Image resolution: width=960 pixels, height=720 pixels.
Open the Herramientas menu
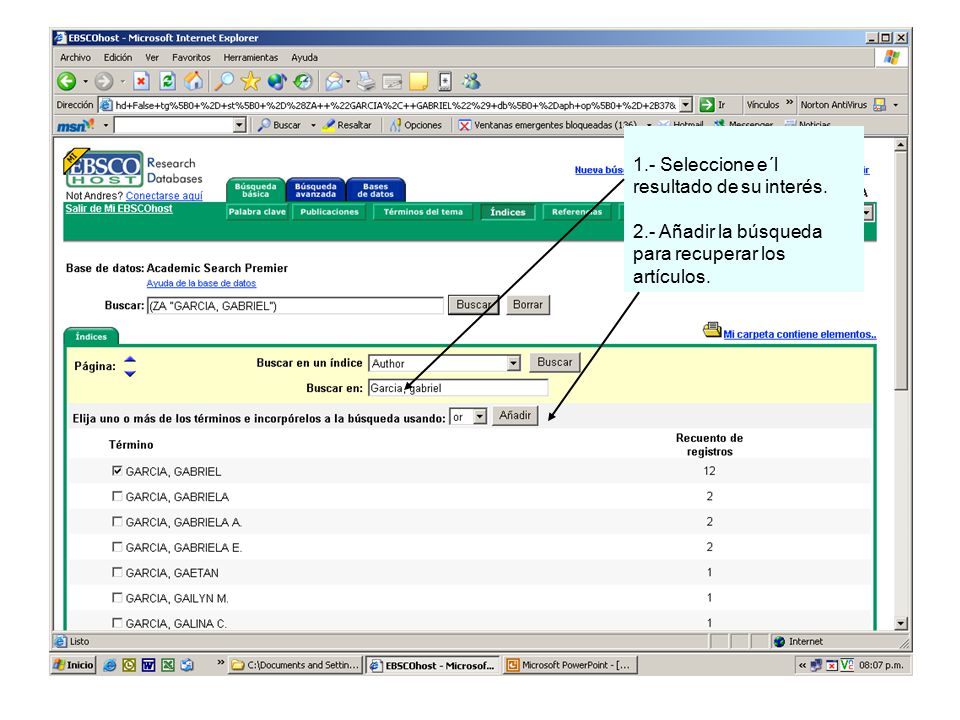[x=250, y=58]
